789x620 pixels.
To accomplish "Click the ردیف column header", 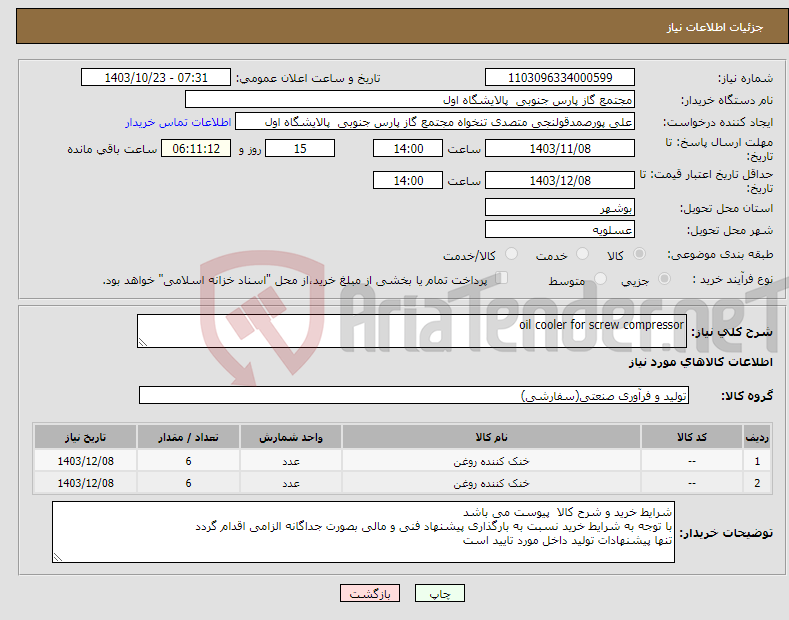I will pos(757,437).
